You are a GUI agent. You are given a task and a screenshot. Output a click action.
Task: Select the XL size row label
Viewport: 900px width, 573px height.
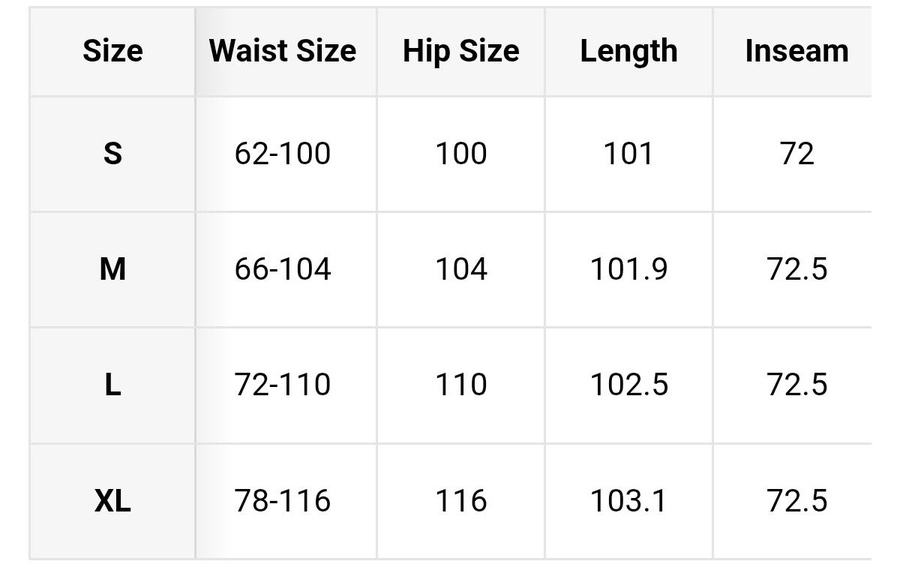click(113, 501)
